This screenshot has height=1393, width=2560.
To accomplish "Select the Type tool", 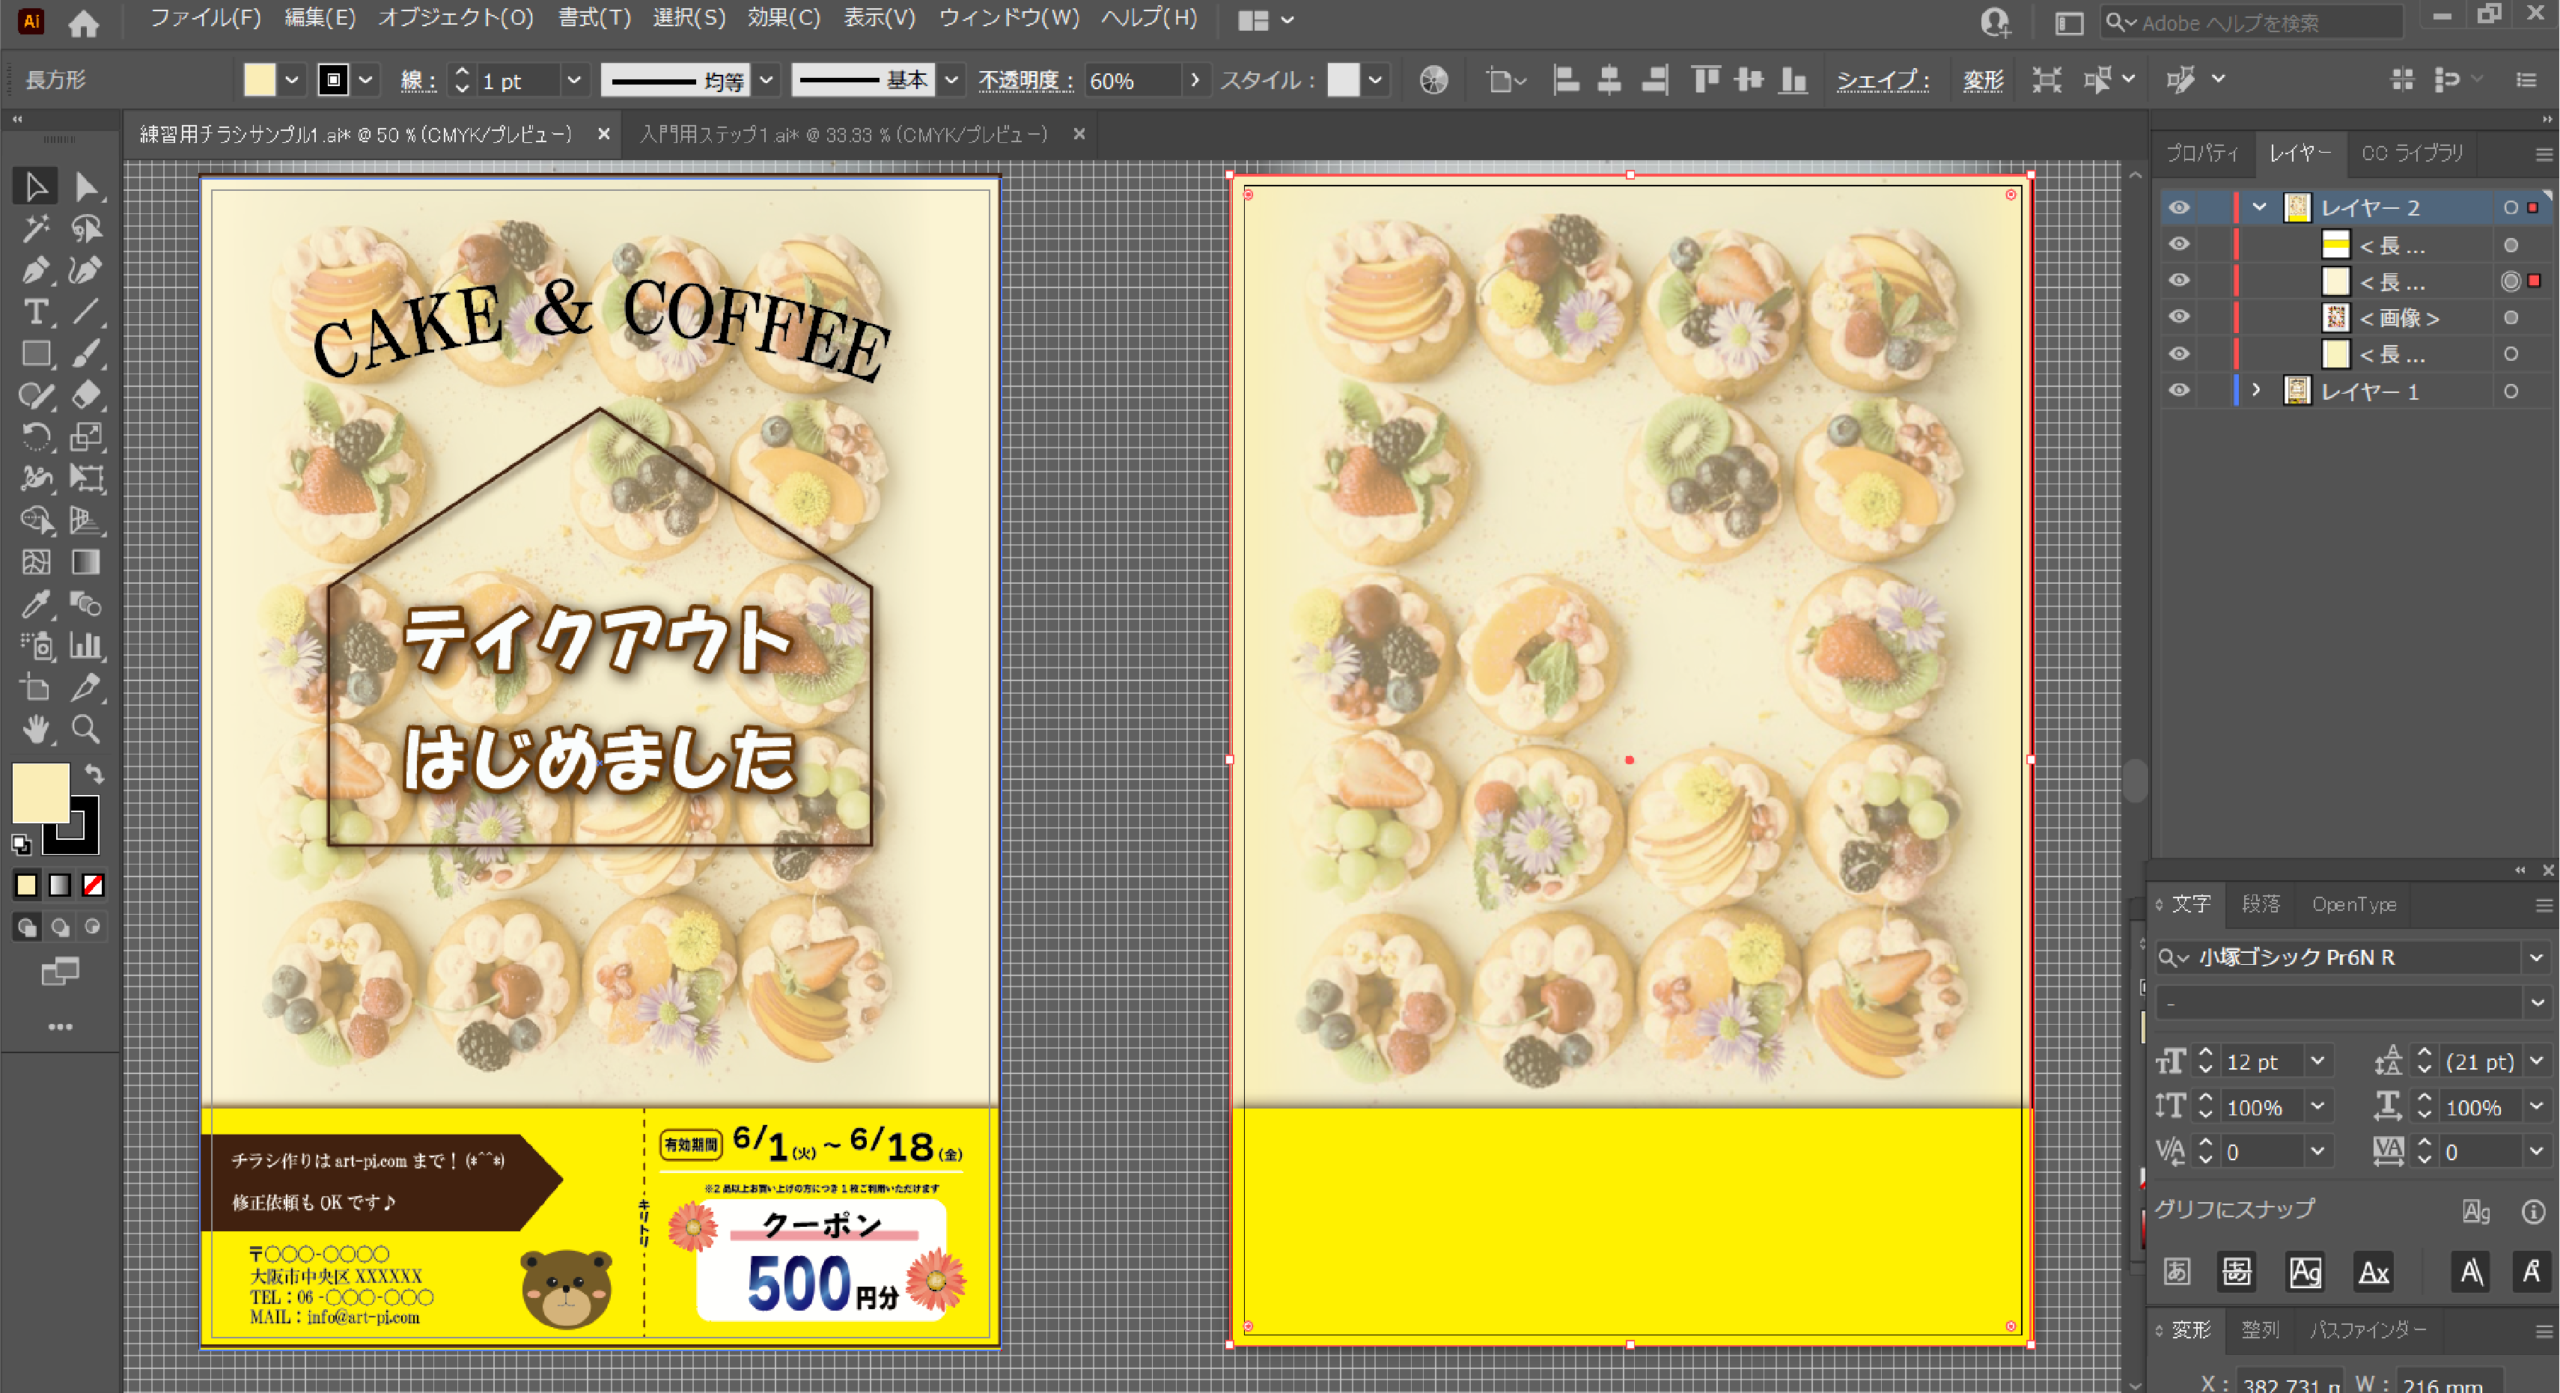I will (x=35, y=312).
